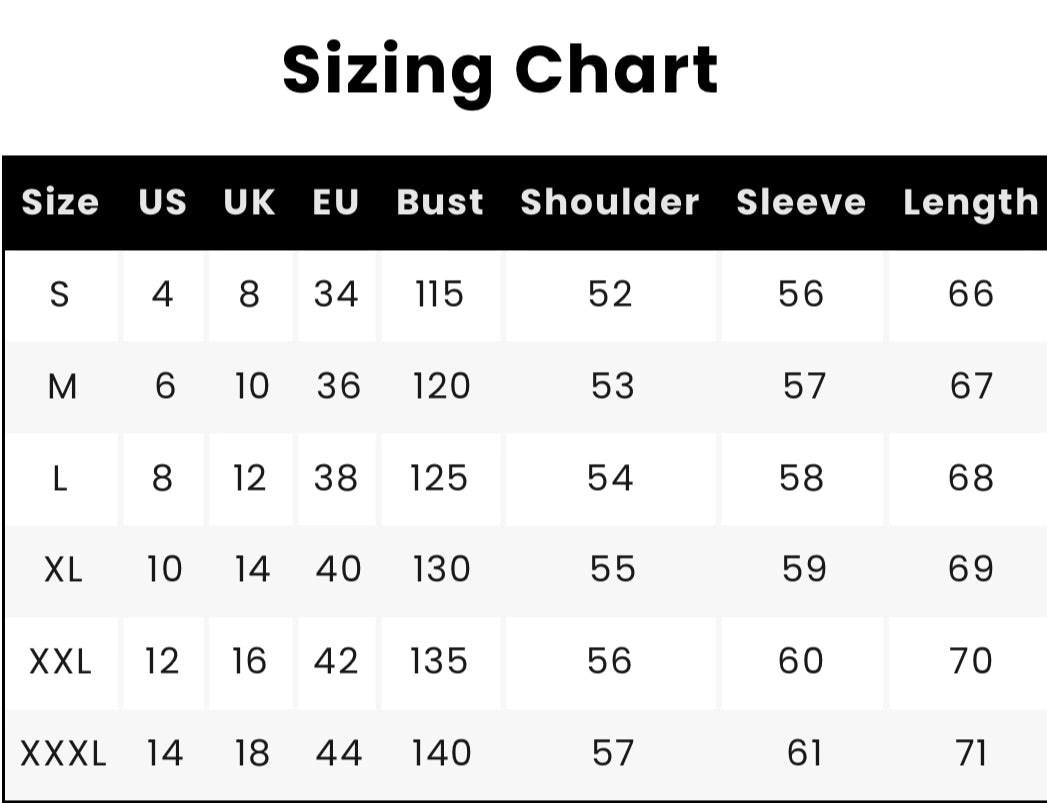1047x803 pixels.
Task: Click the Sizing Chart title
Action: click(499, 72)
